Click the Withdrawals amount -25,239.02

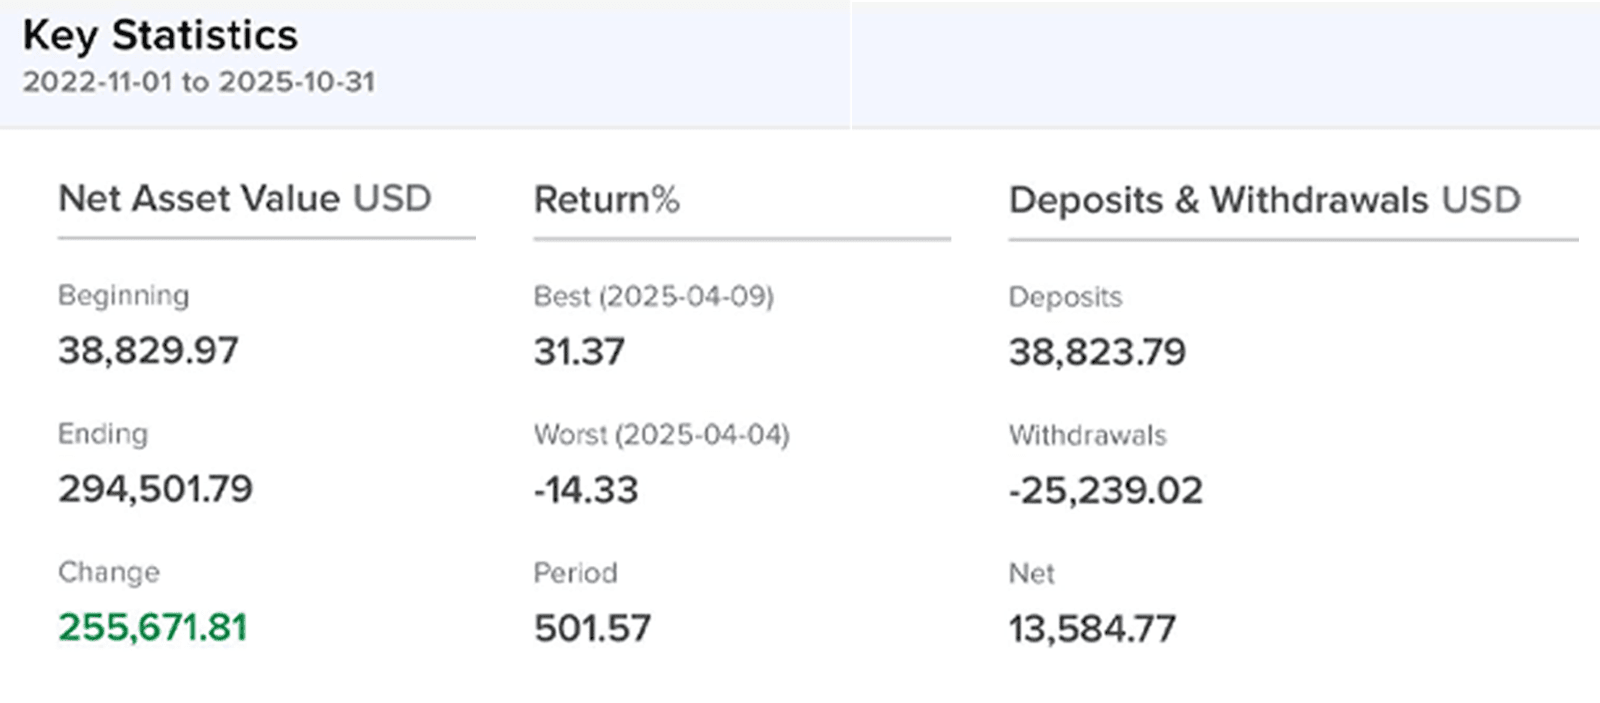coord(1105,490)
